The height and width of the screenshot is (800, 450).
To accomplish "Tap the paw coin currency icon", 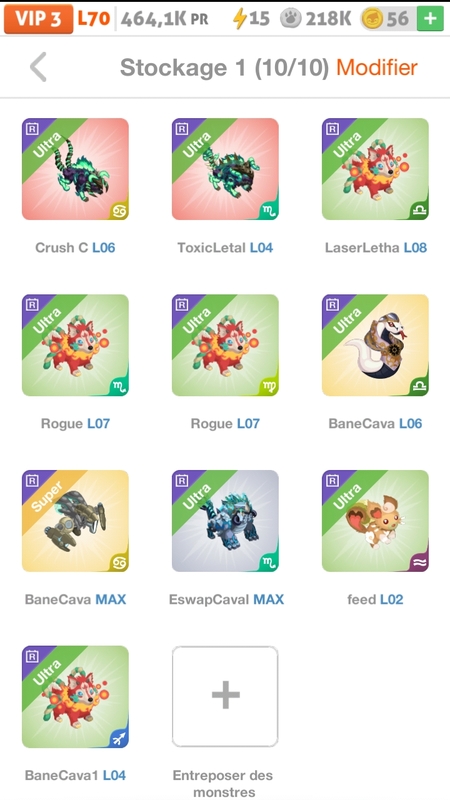I will tap(290, 19).
